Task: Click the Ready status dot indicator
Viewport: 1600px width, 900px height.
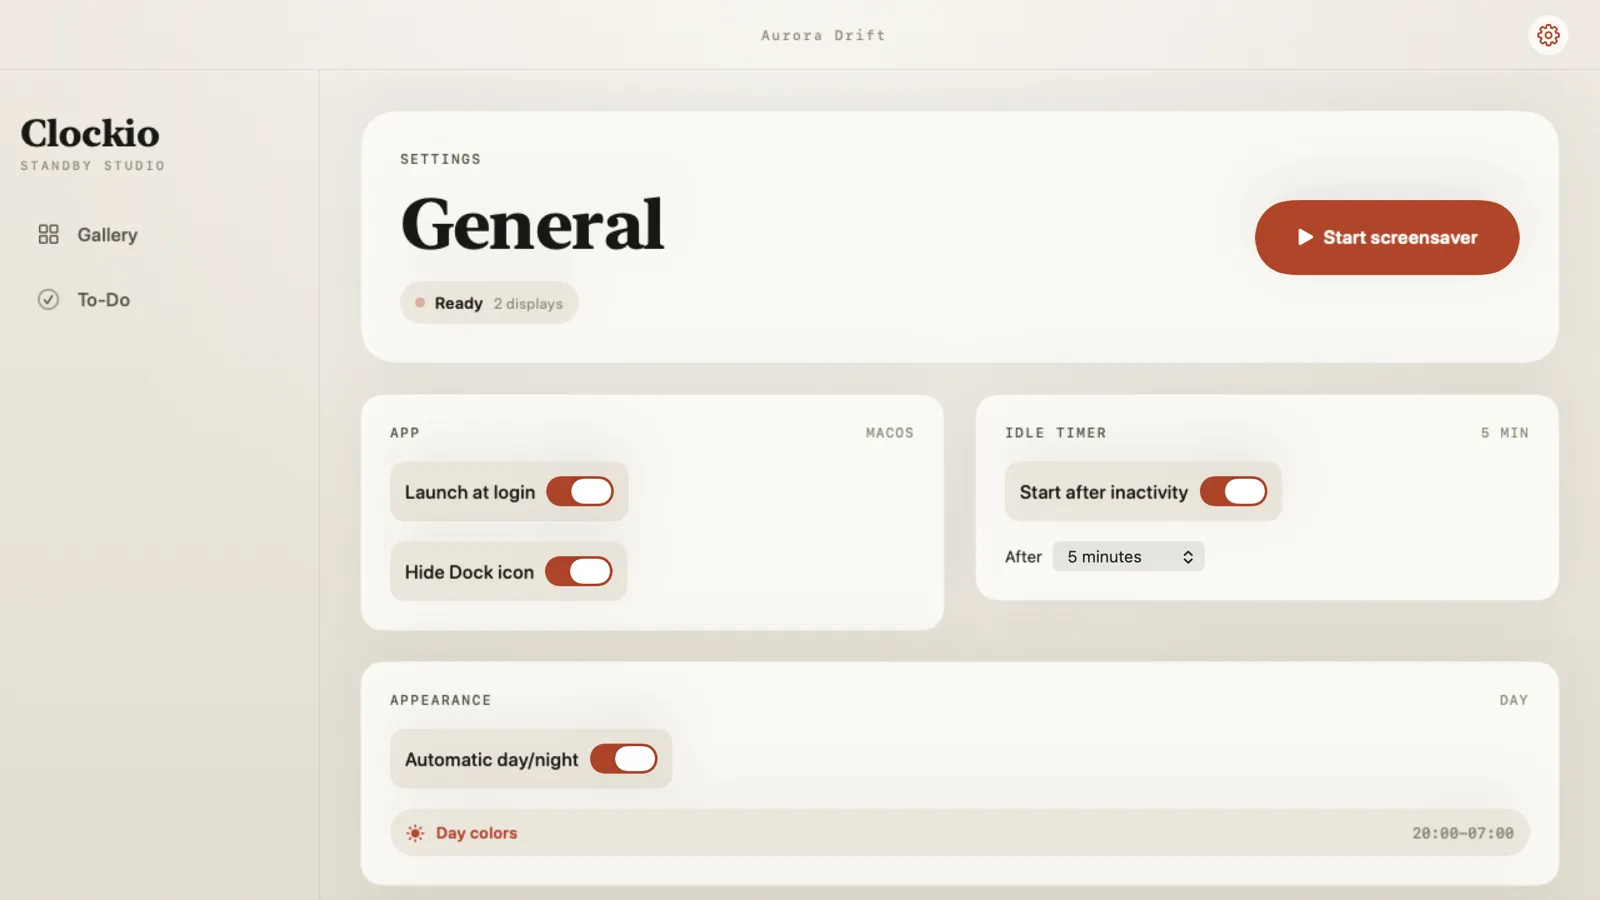Action: [x=420, y=303]
